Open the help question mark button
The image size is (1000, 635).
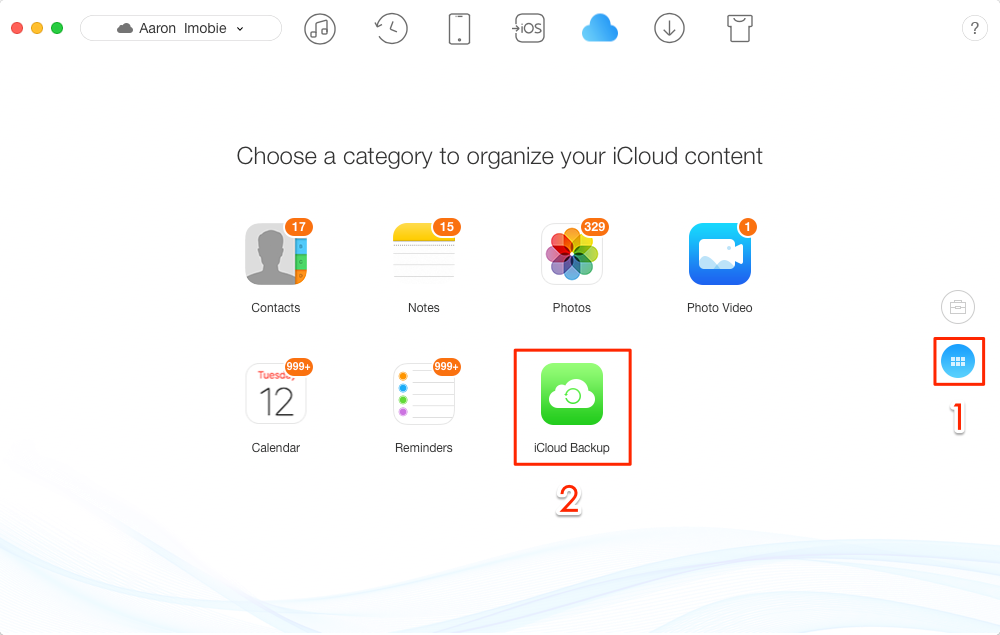click(x=974, y=28)
